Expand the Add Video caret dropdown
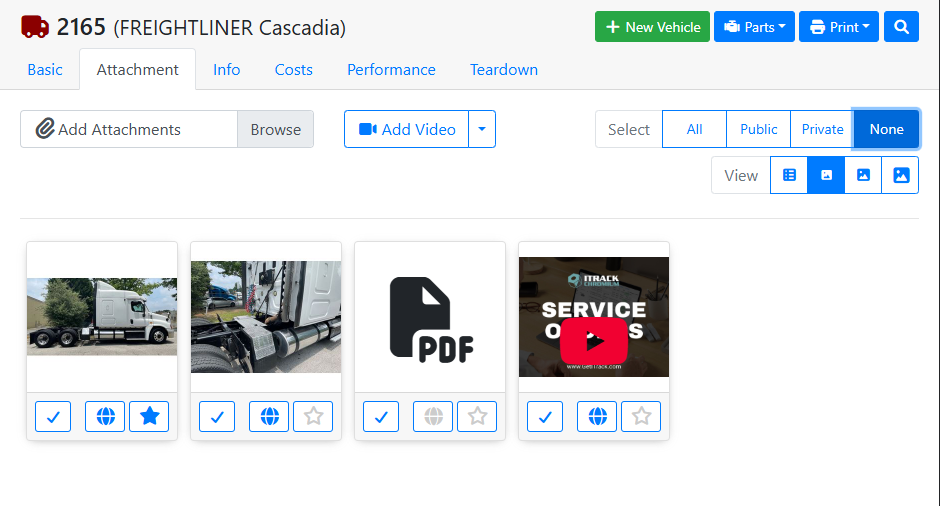This screenshot has width=940, height=506. 482,129
